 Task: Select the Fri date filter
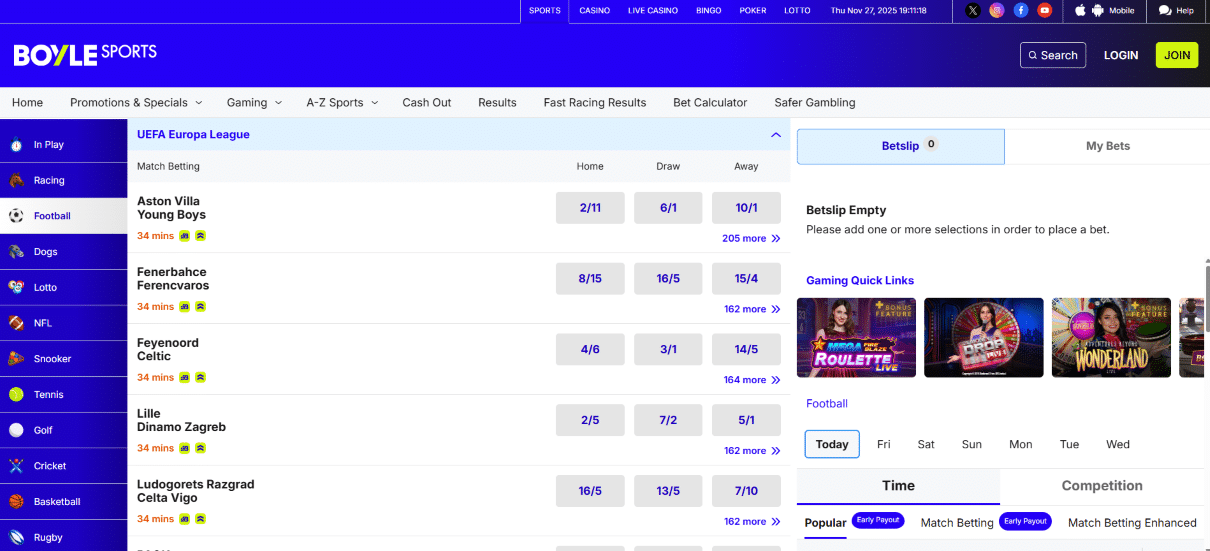(884, 445)
